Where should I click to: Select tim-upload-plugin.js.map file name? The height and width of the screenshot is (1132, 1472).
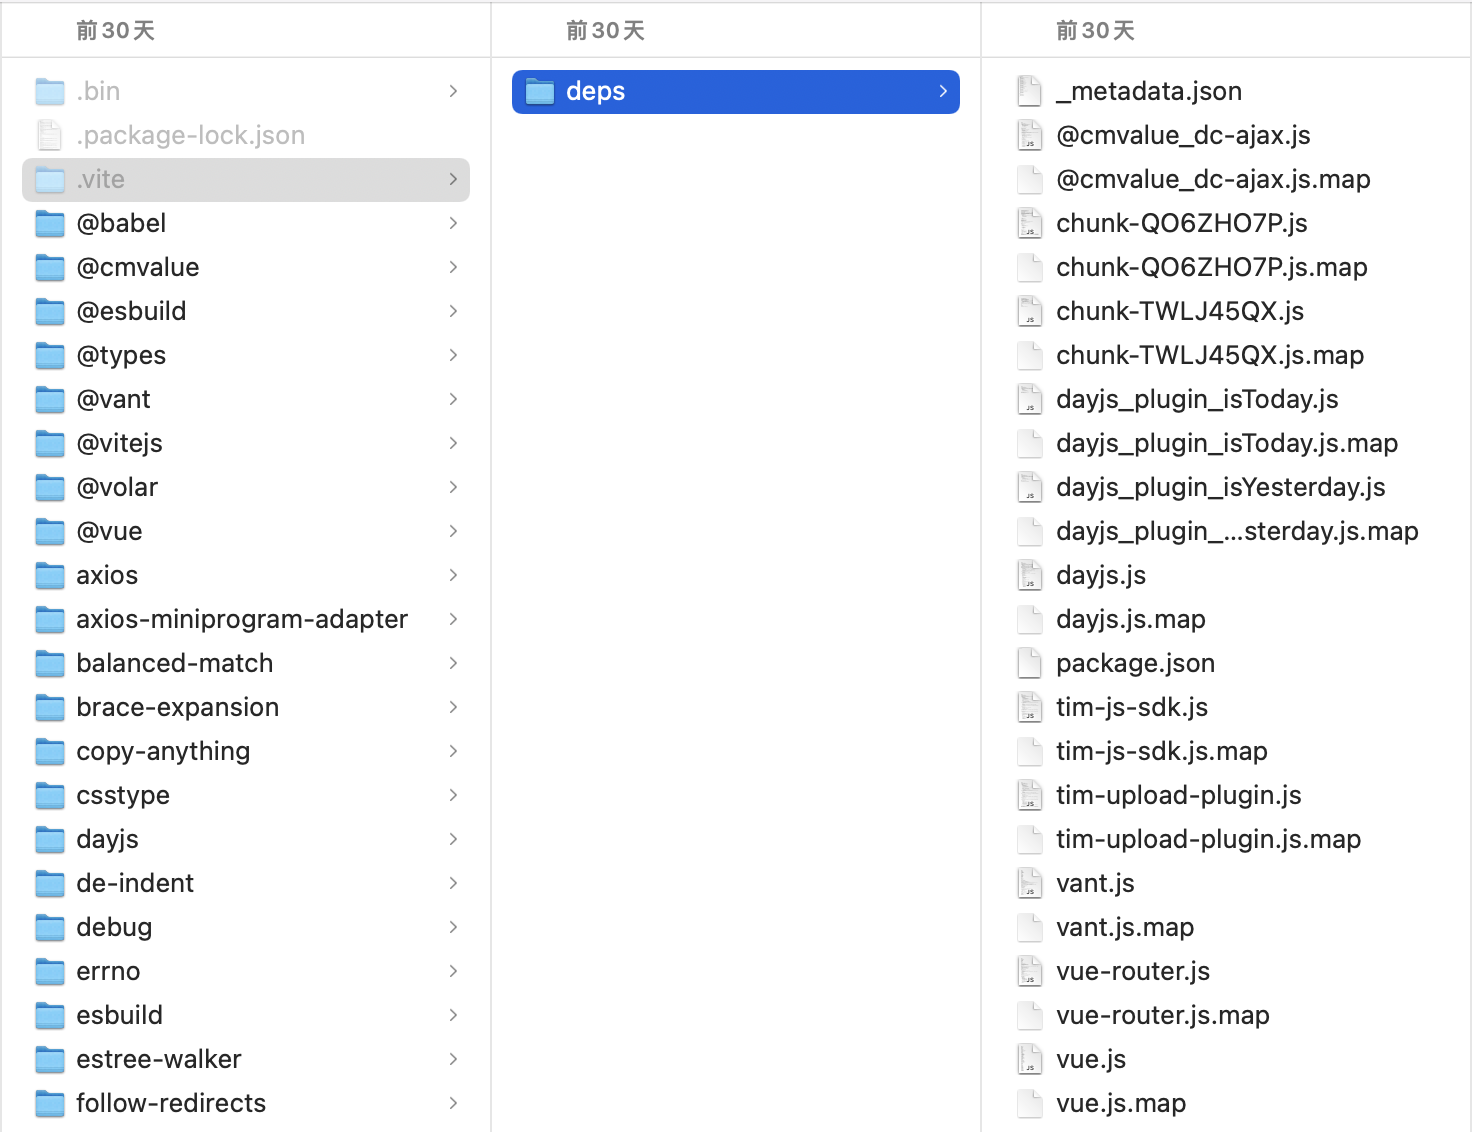point(1209,840)
